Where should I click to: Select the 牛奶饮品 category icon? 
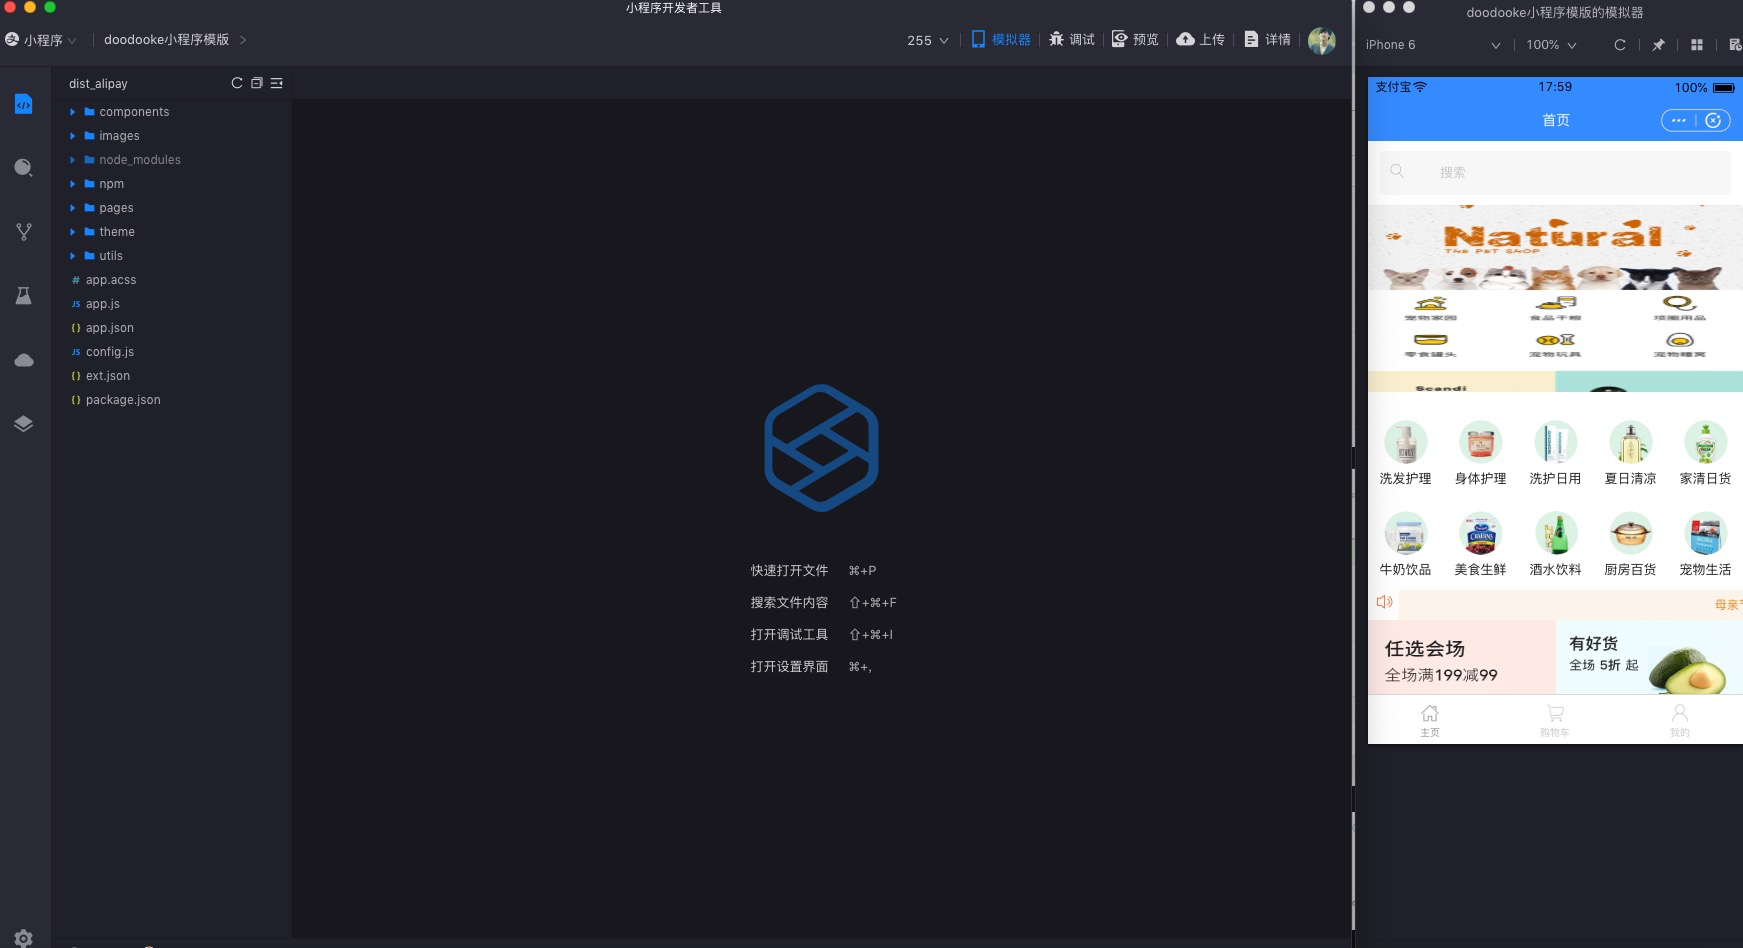click(x=1405, y=533)
